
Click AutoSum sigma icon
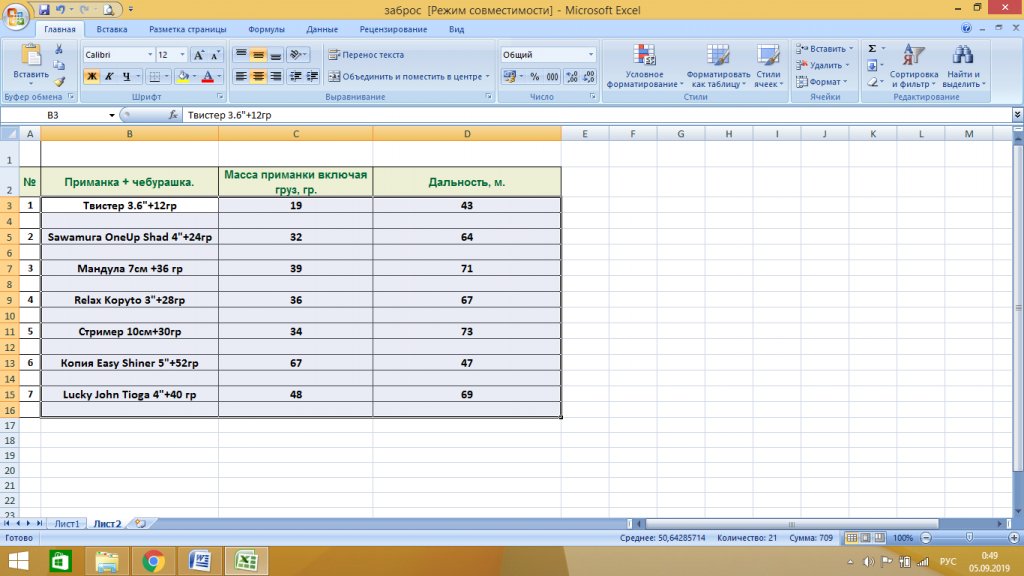[x=872, y=49]
